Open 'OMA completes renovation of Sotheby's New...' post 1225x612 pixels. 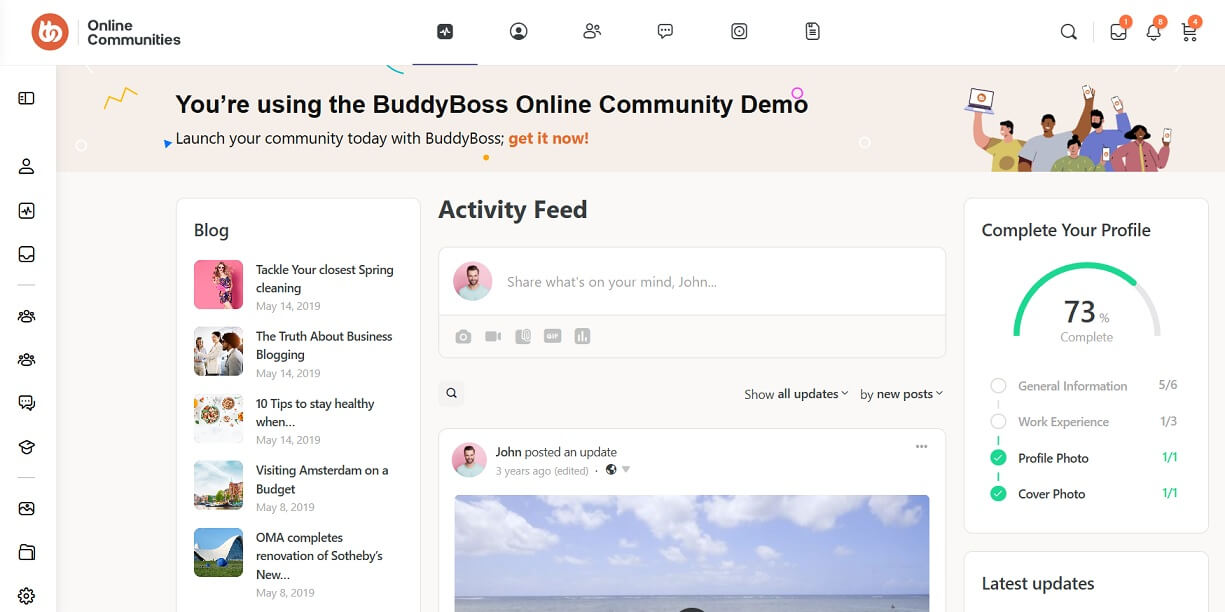(319, 556)
